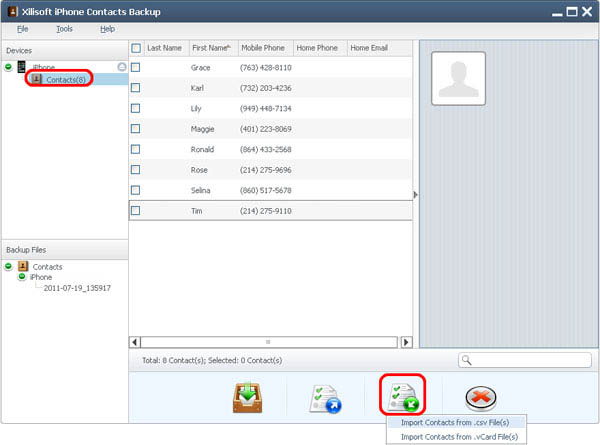Click the red delete contacts icon
The width and height of the screenshot is (600, 445).
point(483,397)
